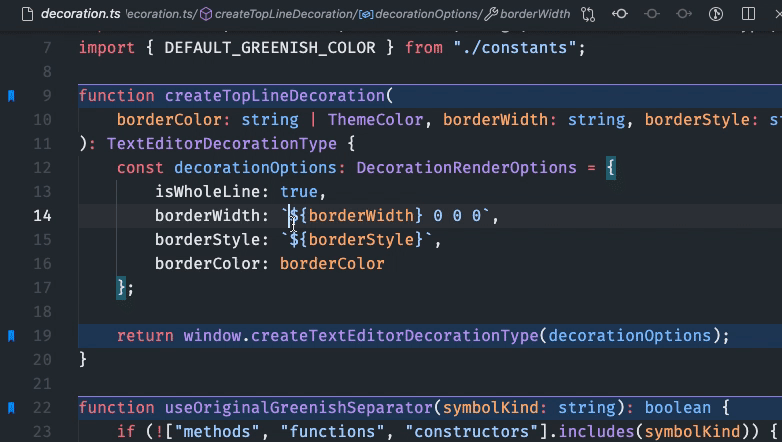Image resolution: width=782 pixels, height=442 pixels.
Task: Click useOriginalGreenishSeparator function name
Action: tap(299, 408)
